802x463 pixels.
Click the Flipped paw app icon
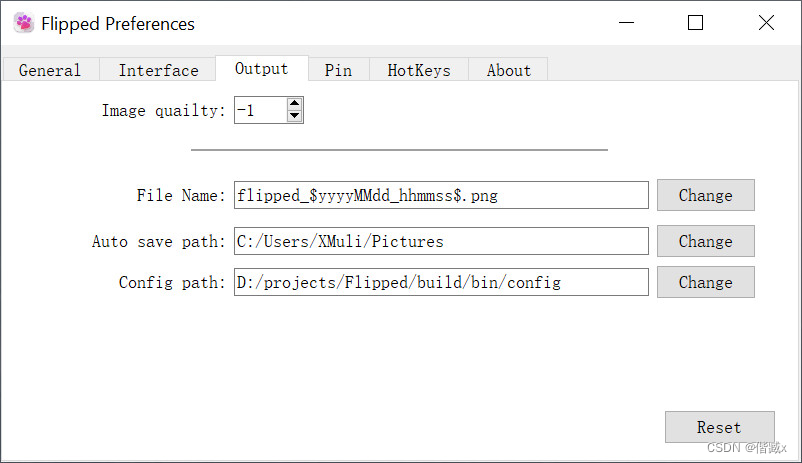point(24,23)
